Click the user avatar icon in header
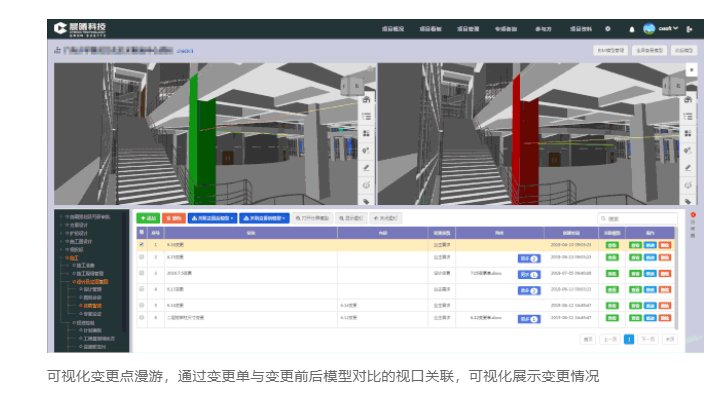 tap(649, 29)
